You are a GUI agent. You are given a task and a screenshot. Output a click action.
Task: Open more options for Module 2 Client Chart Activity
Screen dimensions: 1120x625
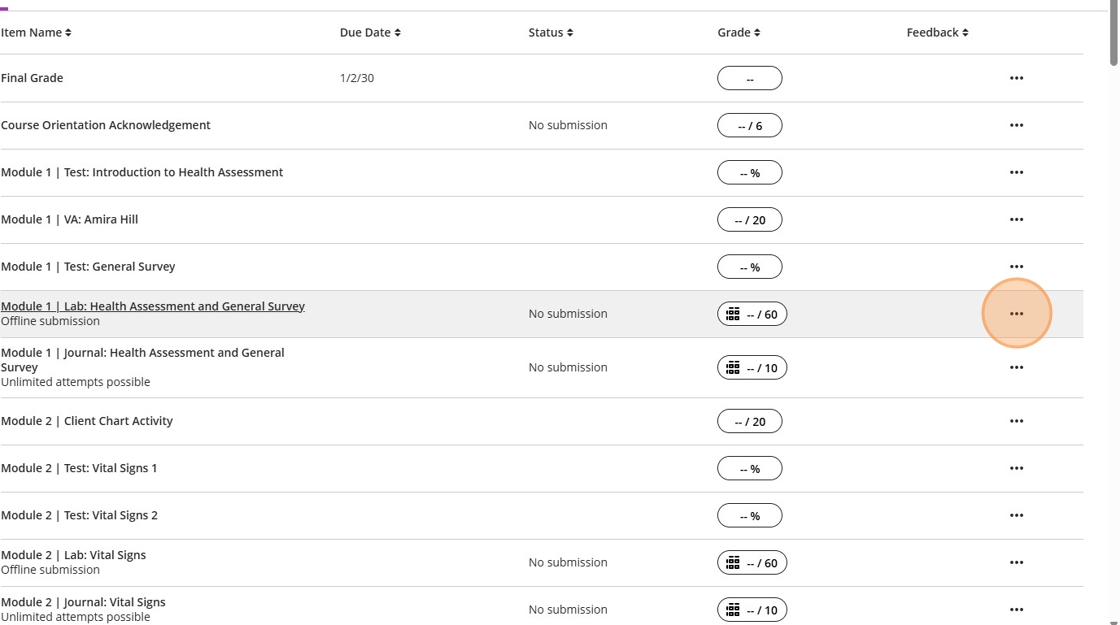tap(1016, 421)
